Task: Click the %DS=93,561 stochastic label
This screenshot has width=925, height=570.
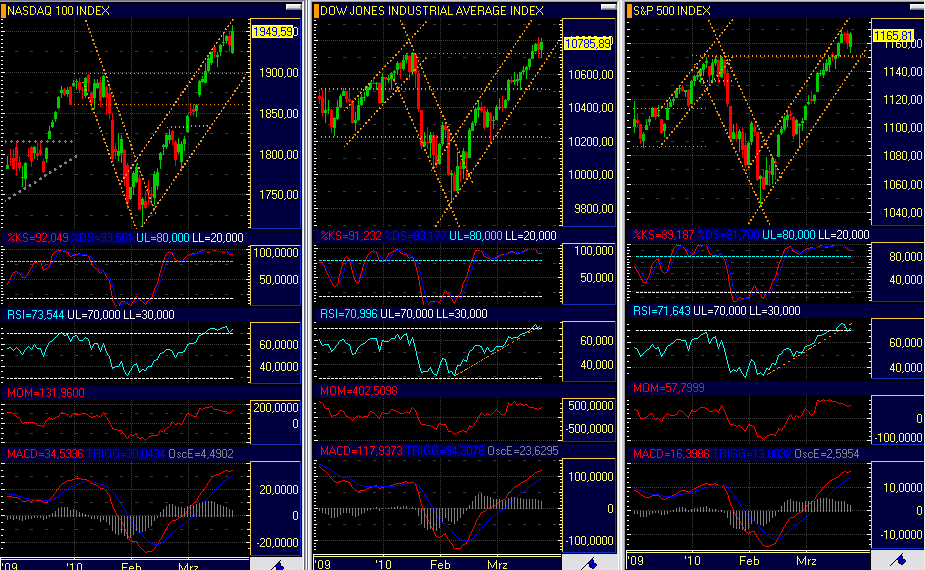Action: pos(102,238)
